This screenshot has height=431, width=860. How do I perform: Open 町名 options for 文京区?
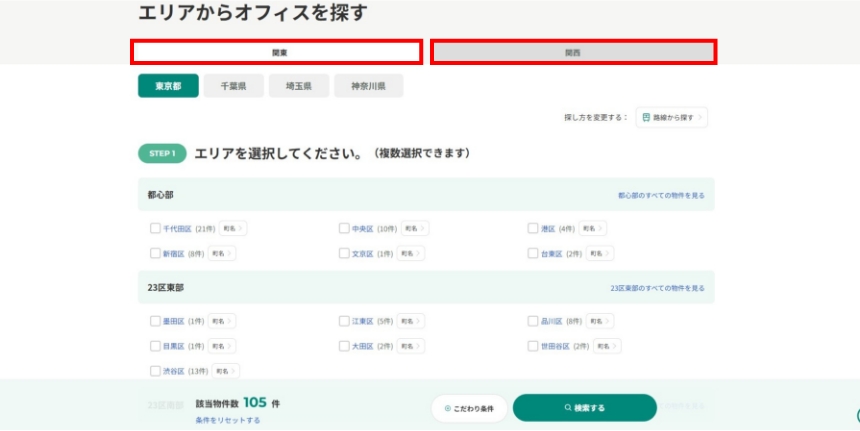(411, 253)
